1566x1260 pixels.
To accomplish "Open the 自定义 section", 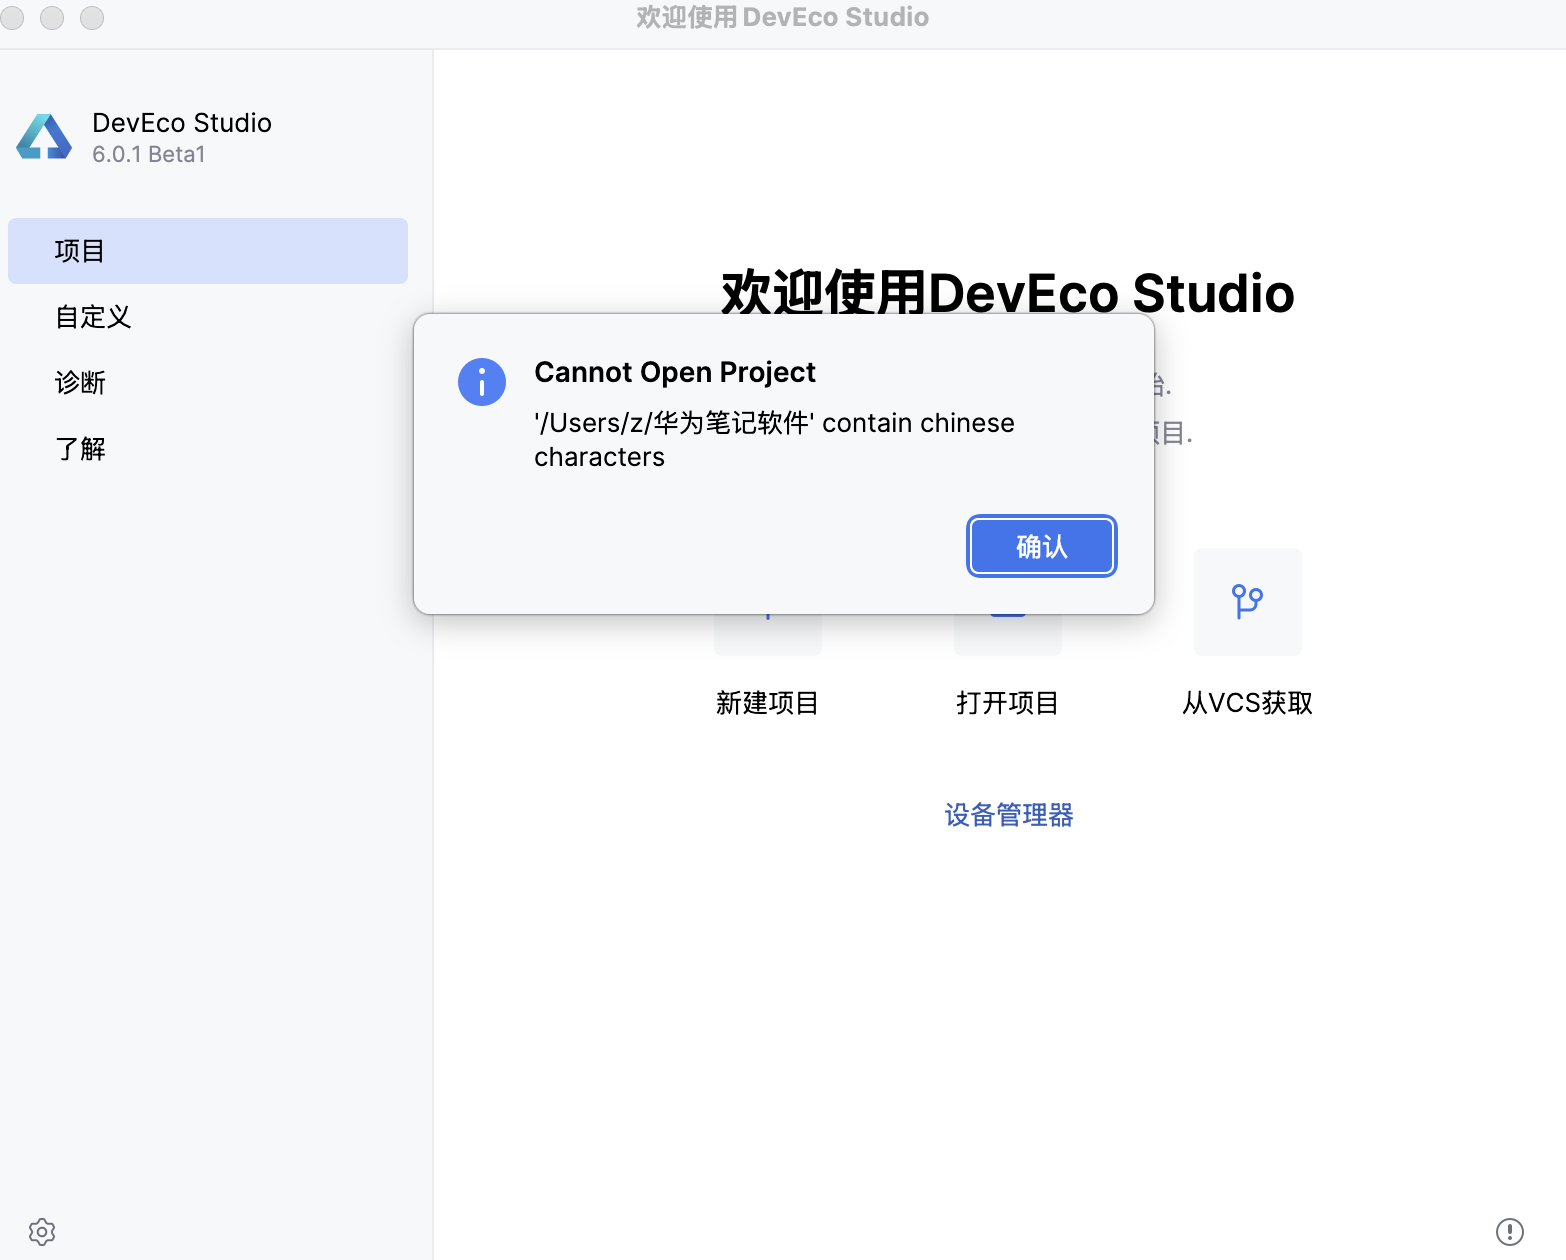I will point(92,316).
